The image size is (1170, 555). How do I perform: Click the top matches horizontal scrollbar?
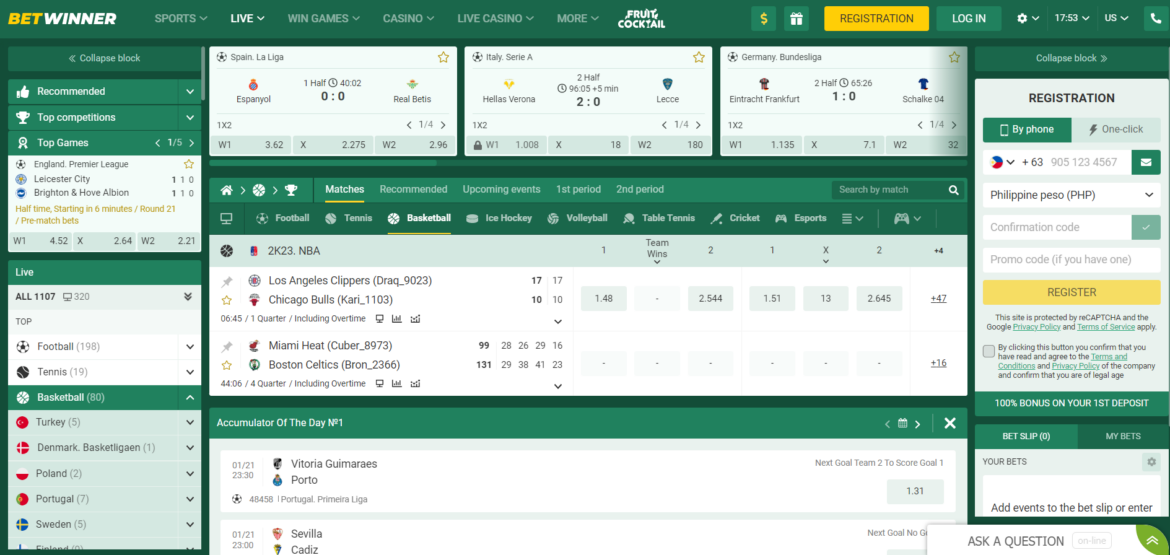[322, 163]
